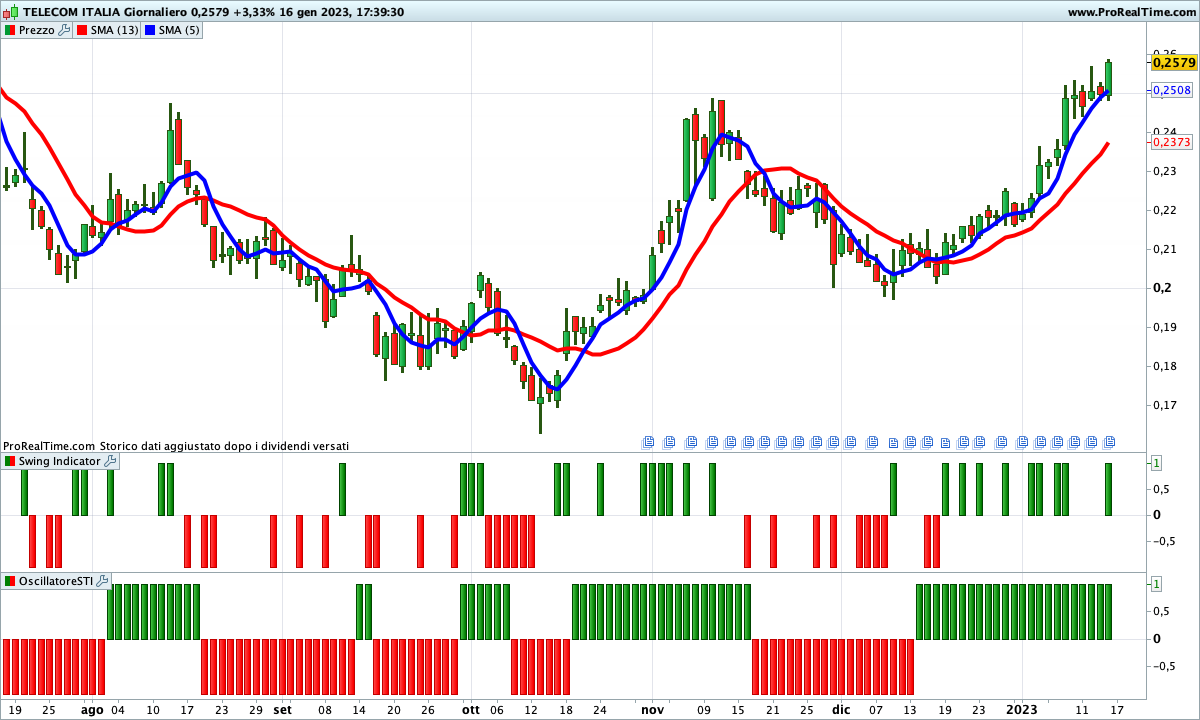Click the candlestick chart icon beside TELECOM ITALIA
Image resolution: width=1200 pixels, height=720 pixels.
tap(10, 12)
